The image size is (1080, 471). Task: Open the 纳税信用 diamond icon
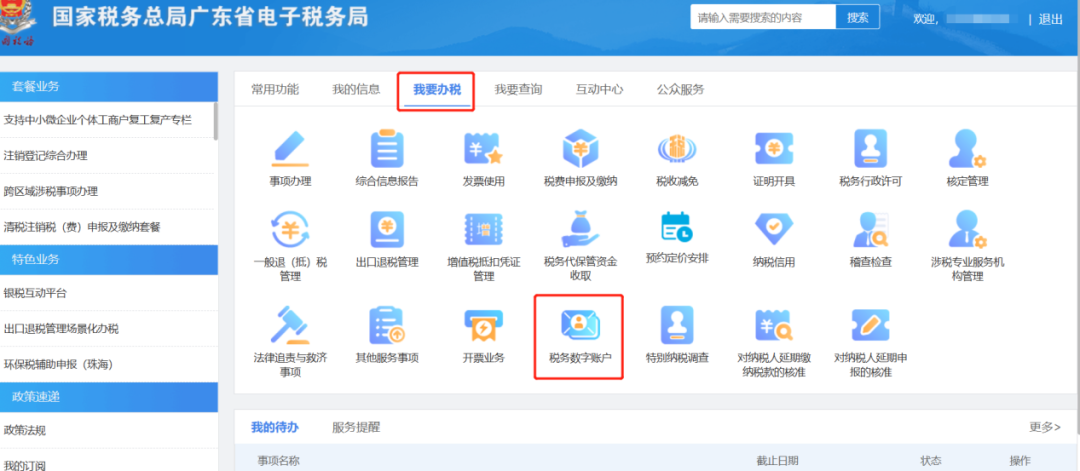point(773,231)
